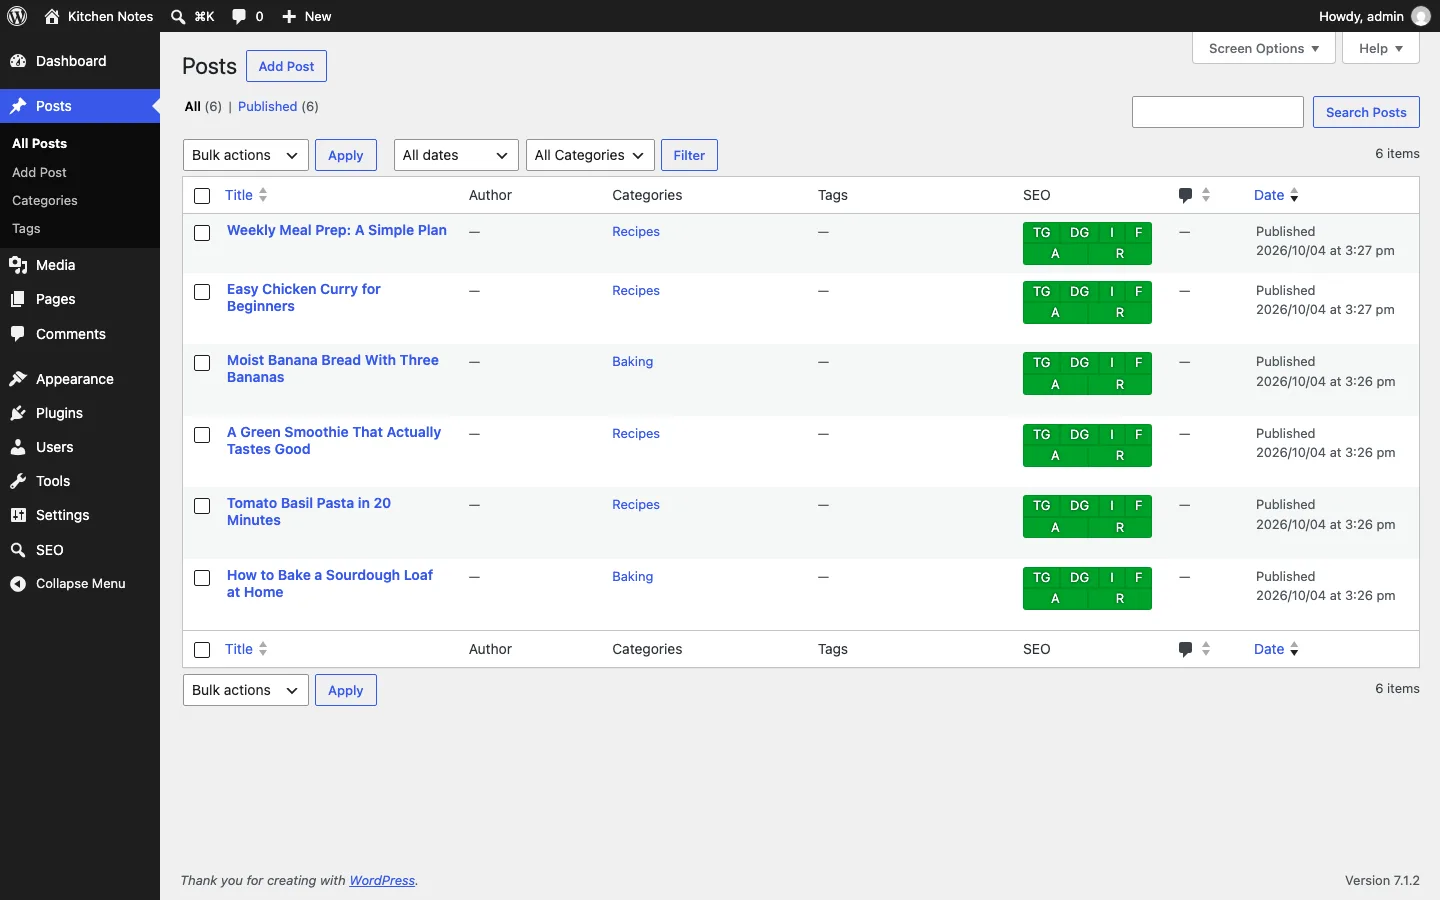
Task: Click Howdy, admin account text
Action: tap(1361, 16)
